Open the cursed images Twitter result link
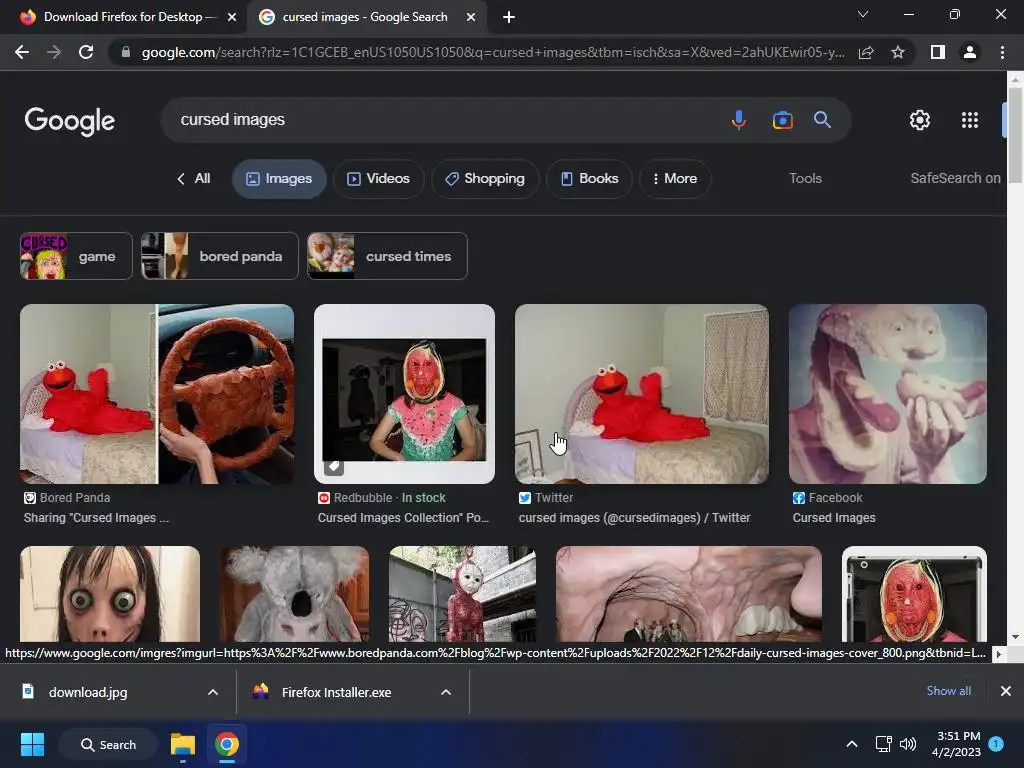This screenshot has height=768, width=1024. tap(634, 518)
